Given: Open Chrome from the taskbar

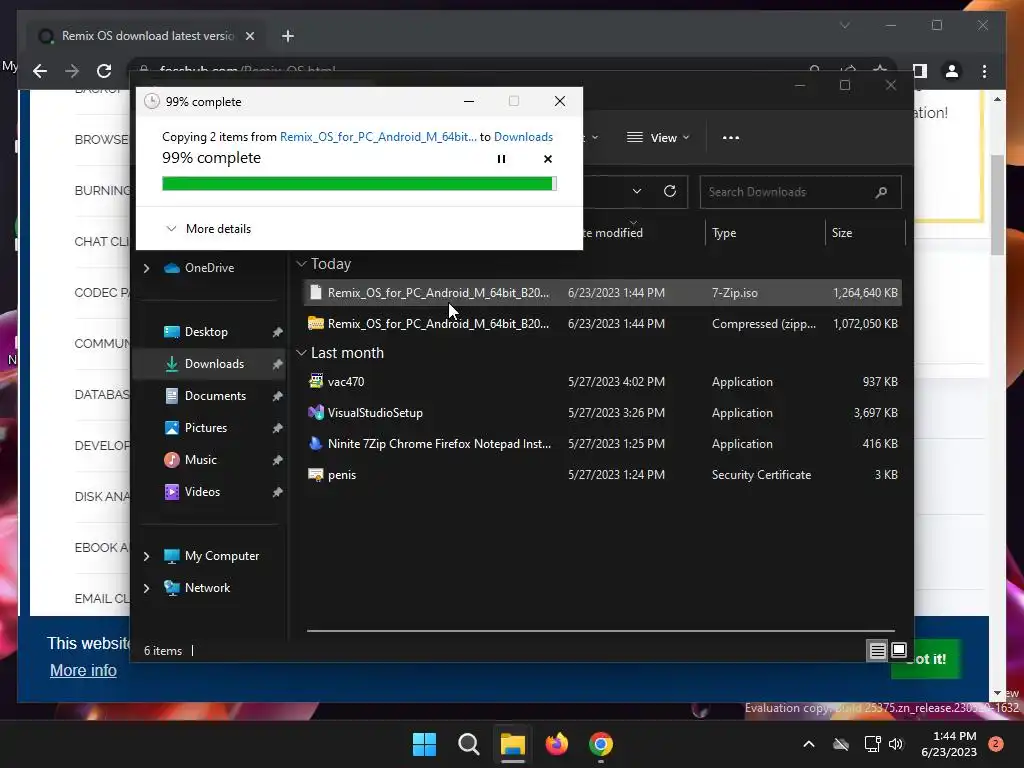Looking at the screenshot, I should tap(601, 744).
